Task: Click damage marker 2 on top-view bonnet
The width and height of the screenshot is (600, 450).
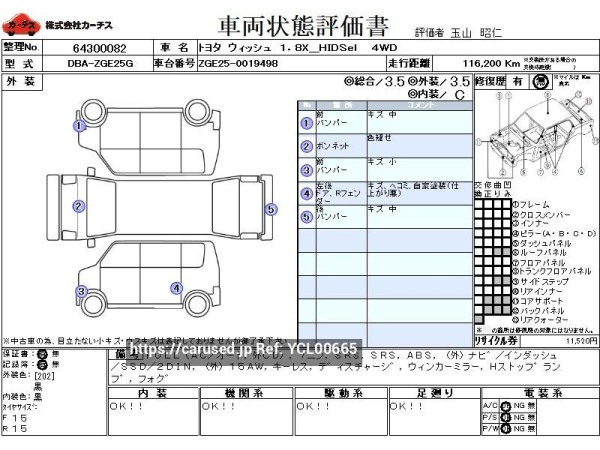Action: coord(78,207)
